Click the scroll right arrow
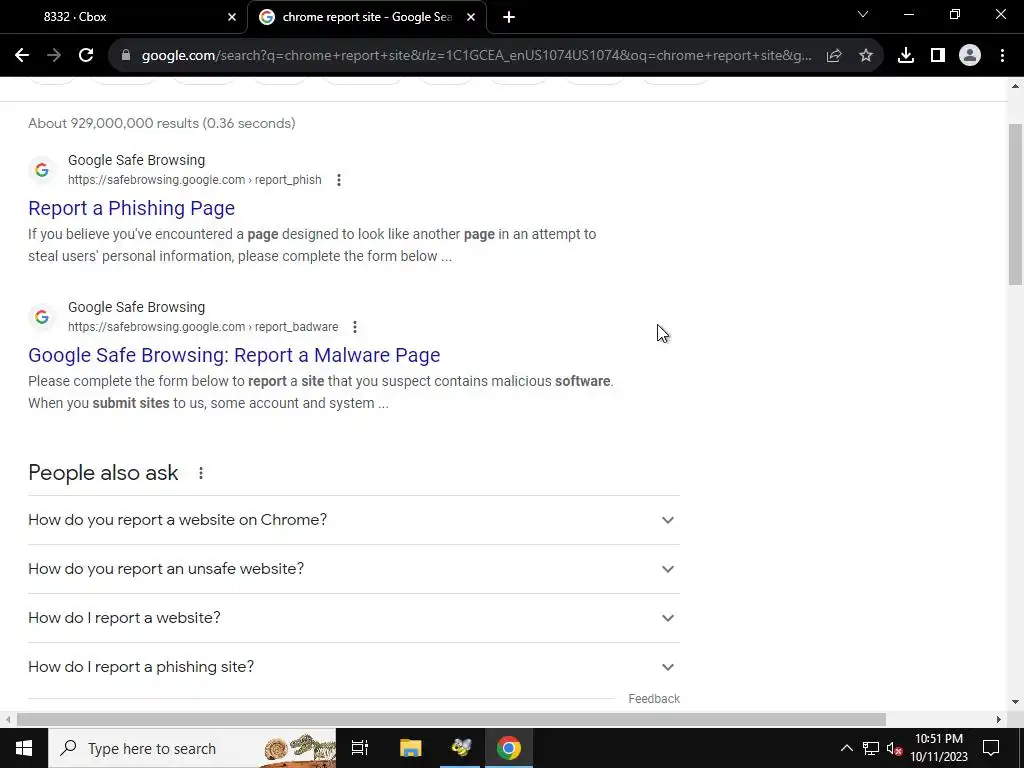 pos(998,719)
